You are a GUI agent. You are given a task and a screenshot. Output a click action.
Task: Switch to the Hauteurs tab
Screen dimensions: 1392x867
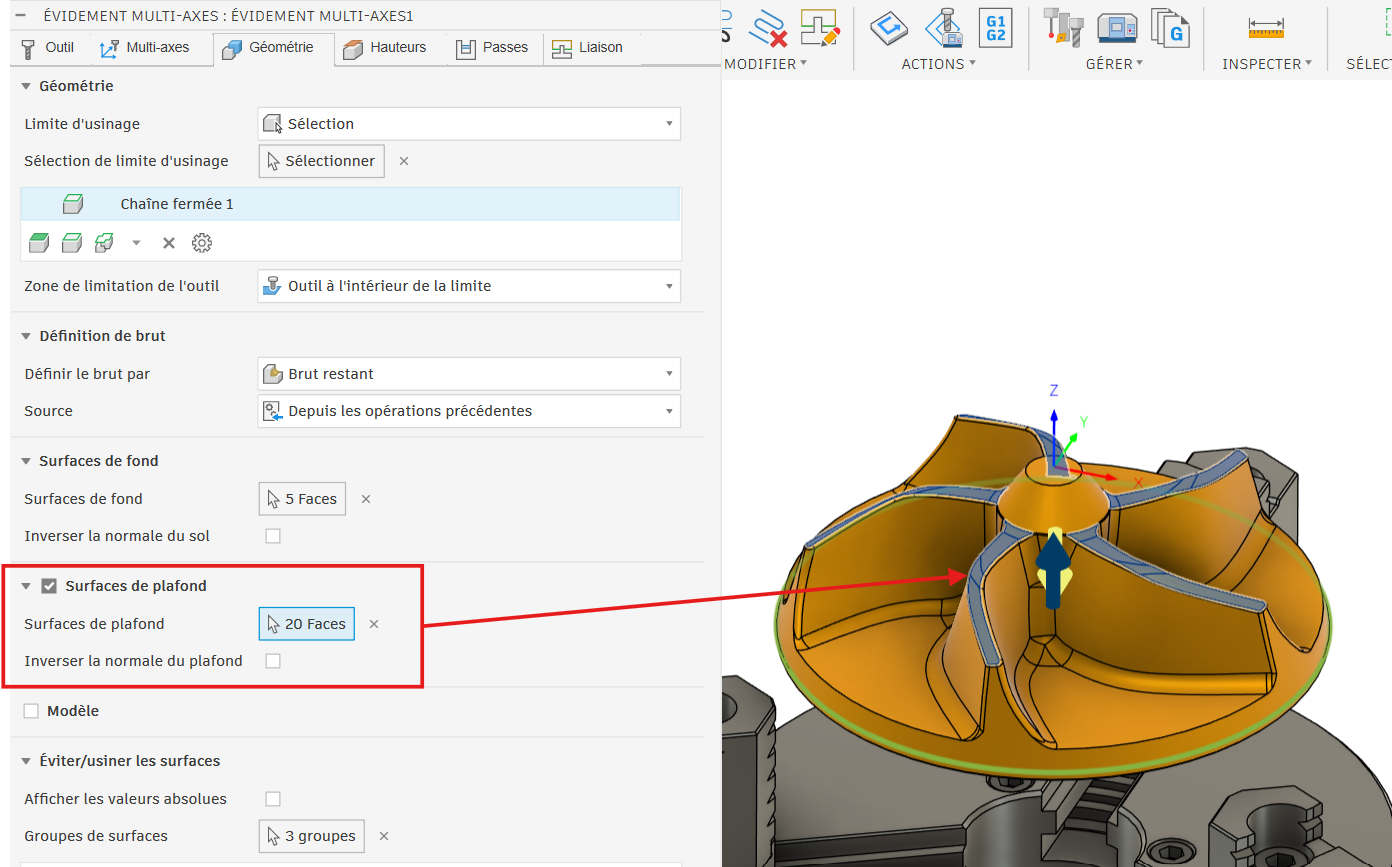pos(385,47)
